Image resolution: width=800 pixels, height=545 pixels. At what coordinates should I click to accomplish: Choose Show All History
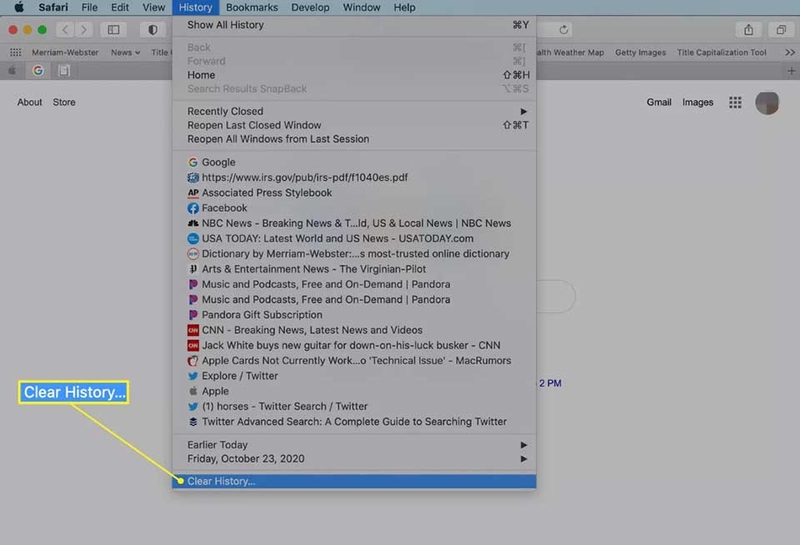[354, 25]
